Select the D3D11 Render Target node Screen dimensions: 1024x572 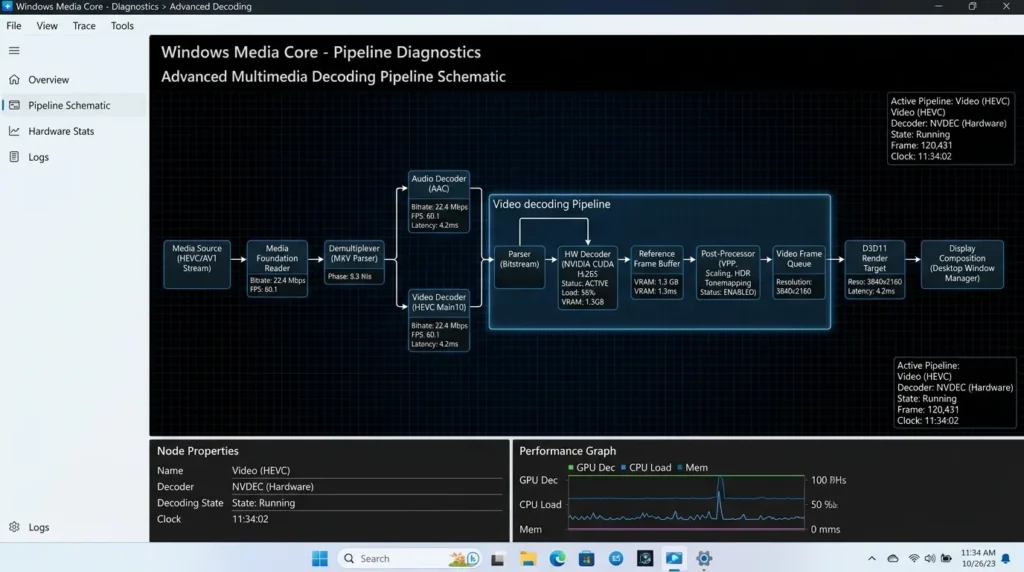click(874, 269)
